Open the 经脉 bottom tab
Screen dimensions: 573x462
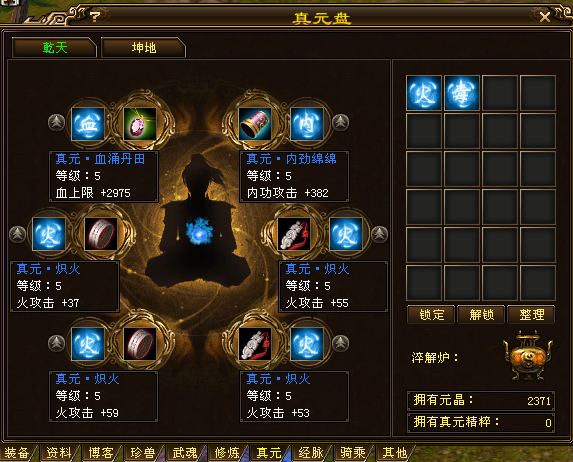click(x=311, y=453)
